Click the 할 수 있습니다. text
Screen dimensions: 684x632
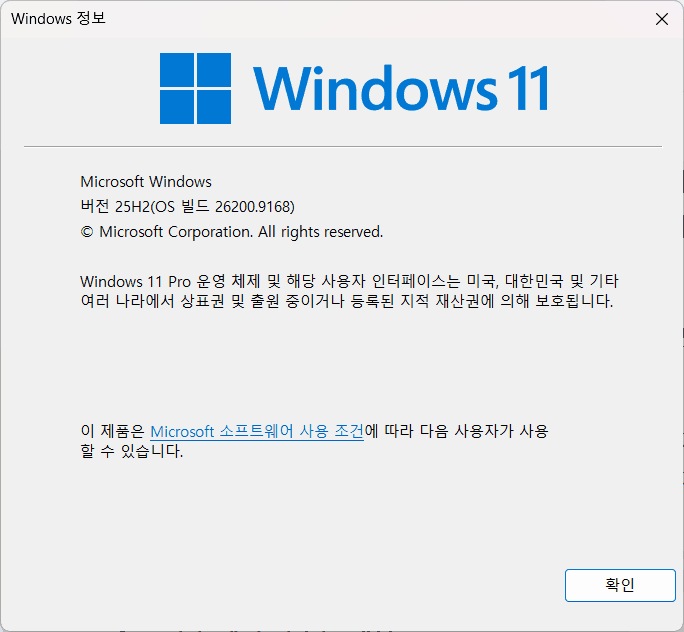click(x=132, y=451)
